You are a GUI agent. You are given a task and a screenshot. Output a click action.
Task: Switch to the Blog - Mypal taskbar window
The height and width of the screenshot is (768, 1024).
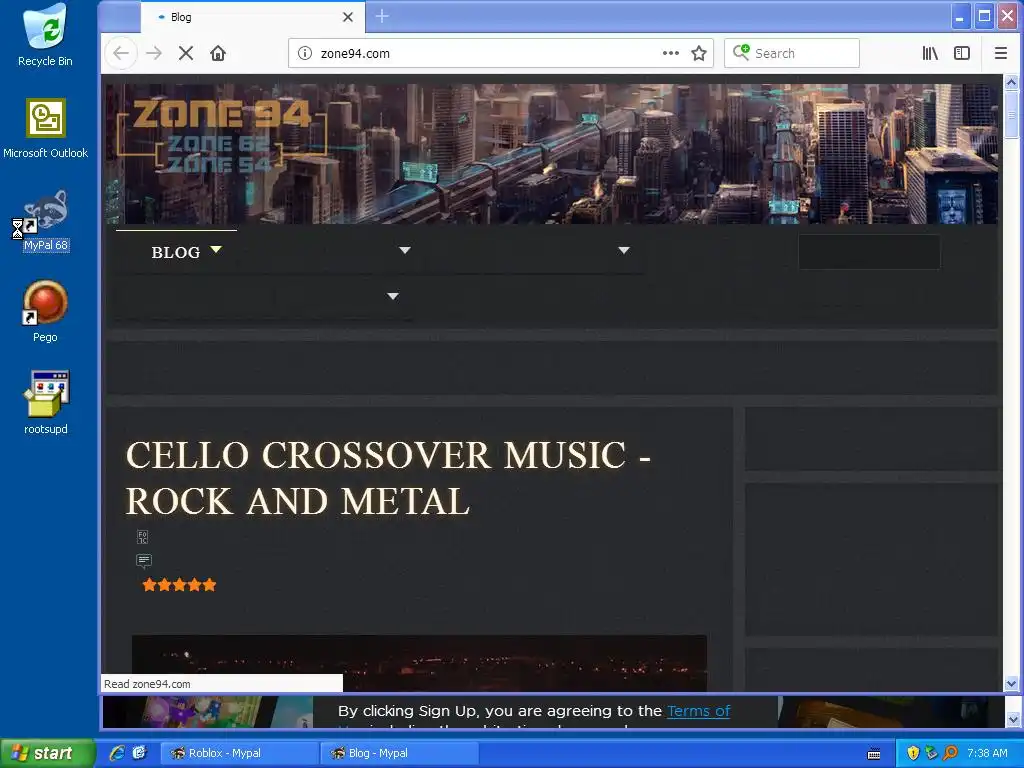[400, 753]
